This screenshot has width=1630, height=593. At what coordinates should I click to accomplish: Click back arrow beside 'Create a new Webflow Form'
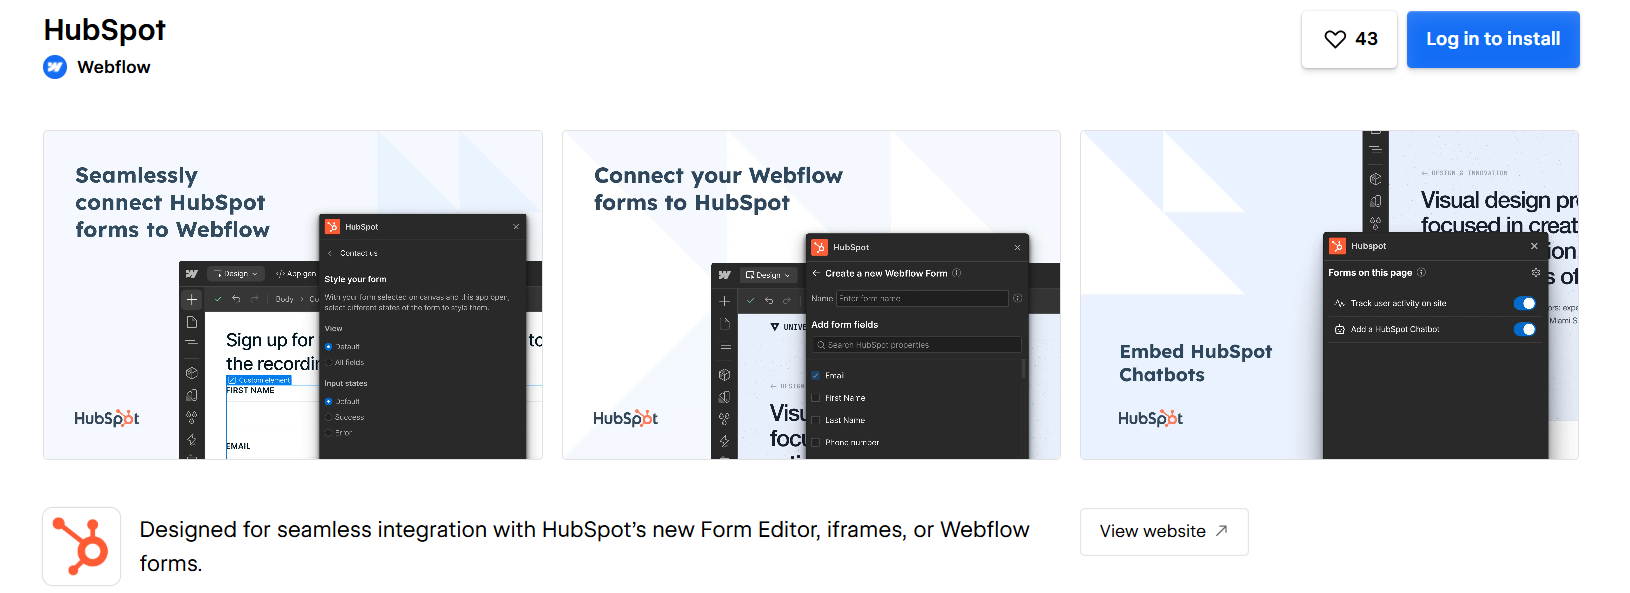816,273
